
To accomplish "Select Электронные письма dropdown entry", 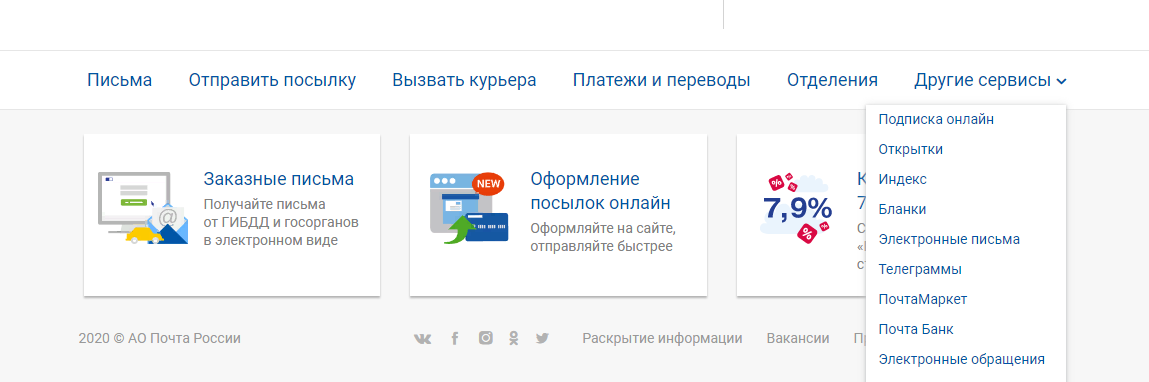I will (949, 239).
